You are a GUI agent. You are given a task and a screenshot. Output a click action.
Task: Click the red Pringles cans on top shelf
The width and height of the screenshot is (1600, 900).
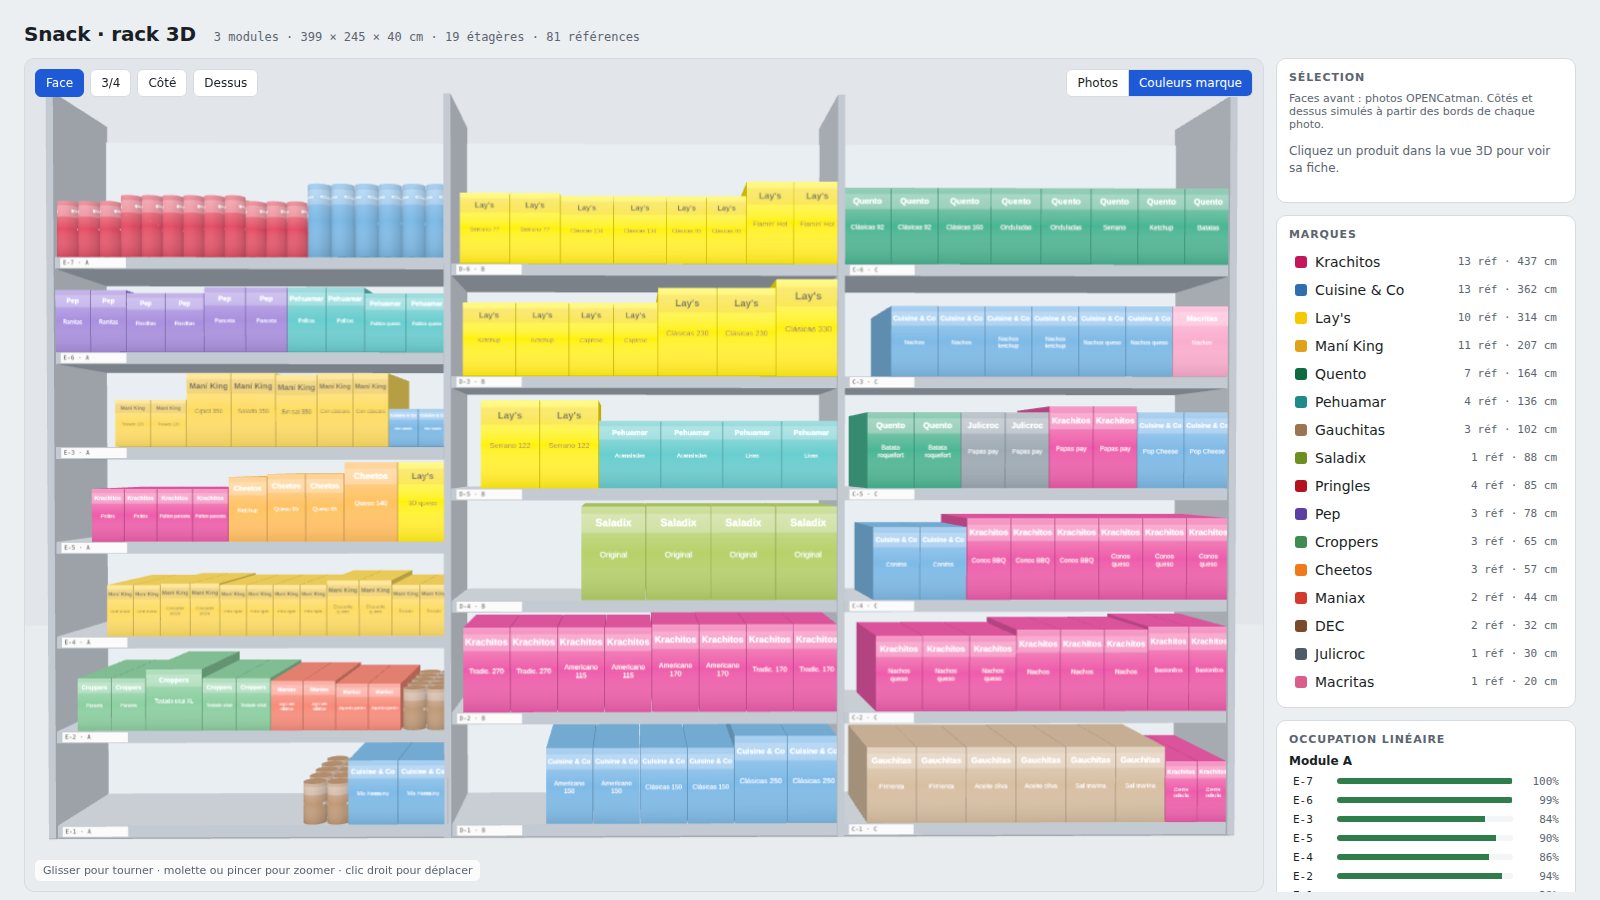(x=180, y=226)
